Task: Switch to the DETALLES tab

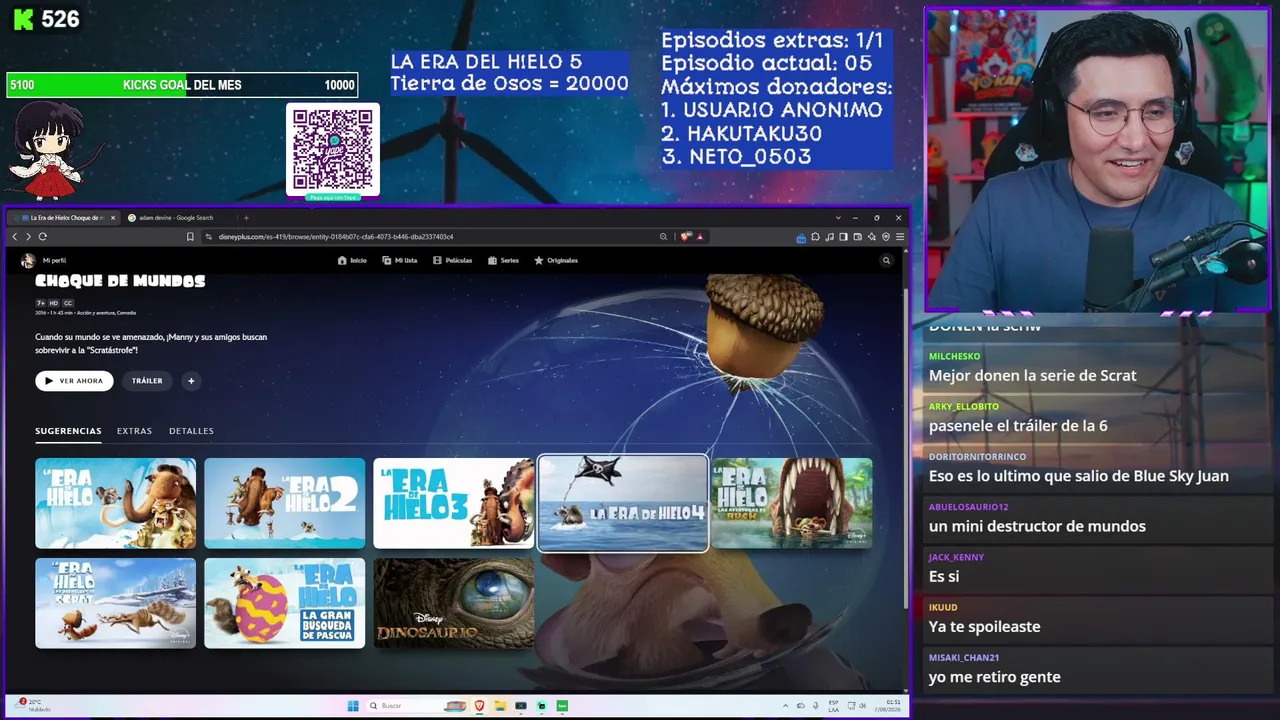Action: (x=191, y=431)
